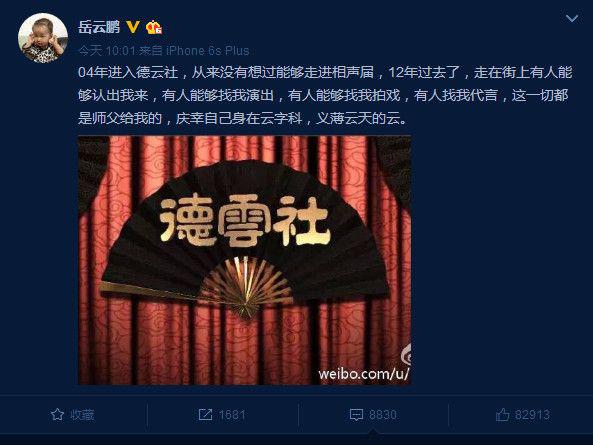593x445 pixels.
Task: Click the Weibo logo watermark on picture
Action: pos(406,355)
